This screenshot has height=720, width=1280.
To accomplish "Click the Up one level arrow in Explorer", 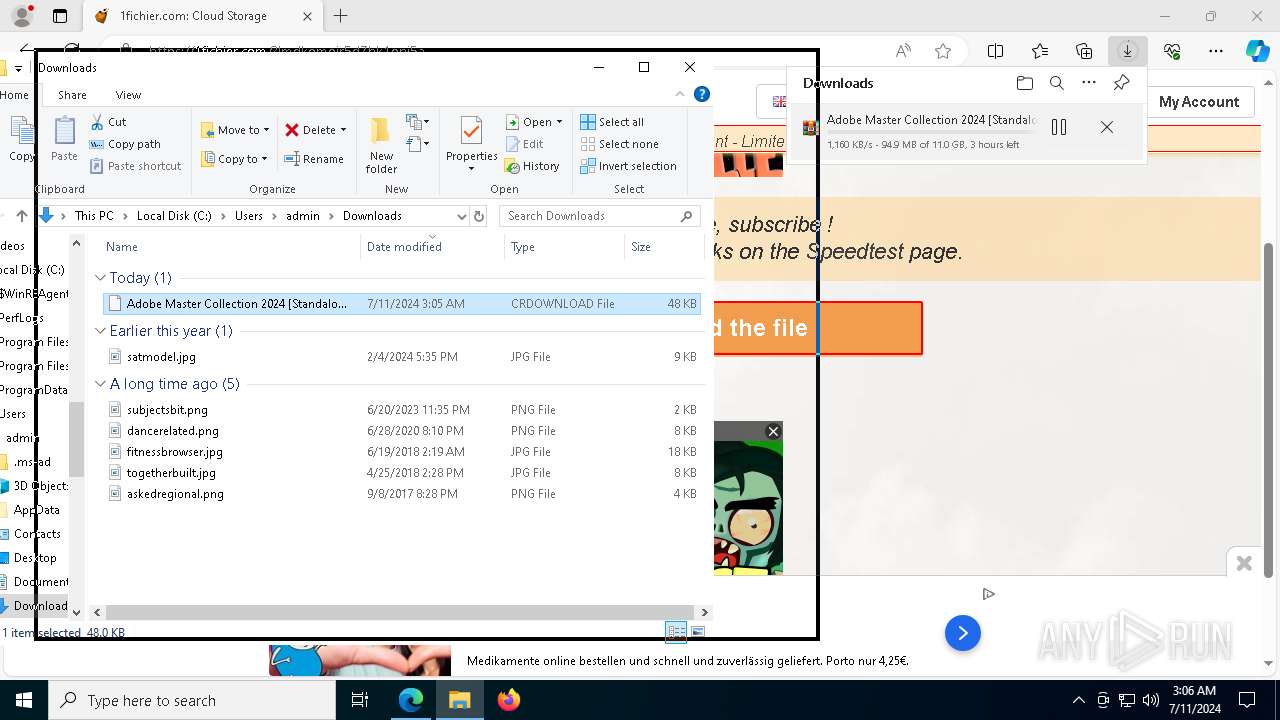I will pyautogui.click(x=22, y=216).
